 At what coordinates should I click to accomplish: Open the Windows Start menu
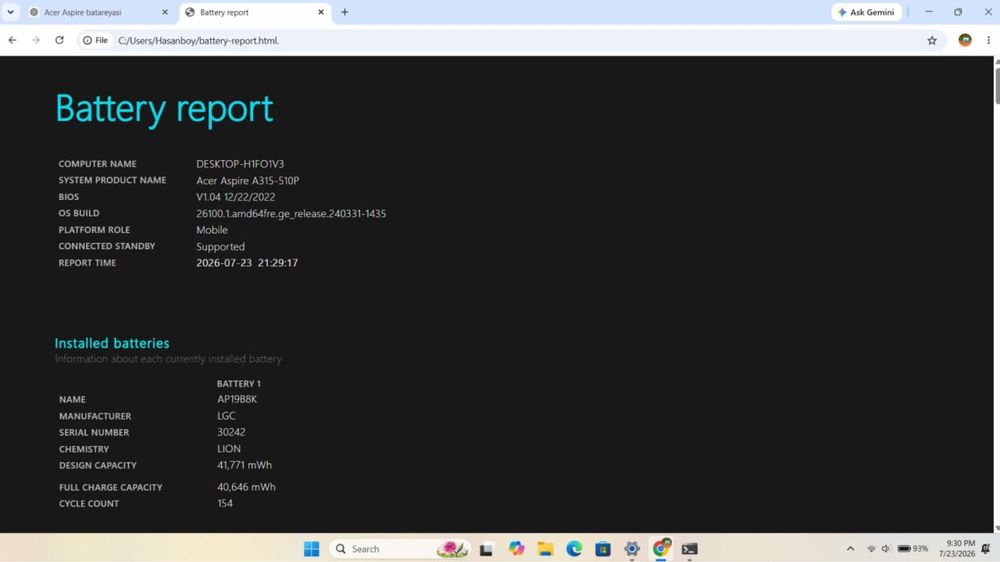tap(311, 549)
